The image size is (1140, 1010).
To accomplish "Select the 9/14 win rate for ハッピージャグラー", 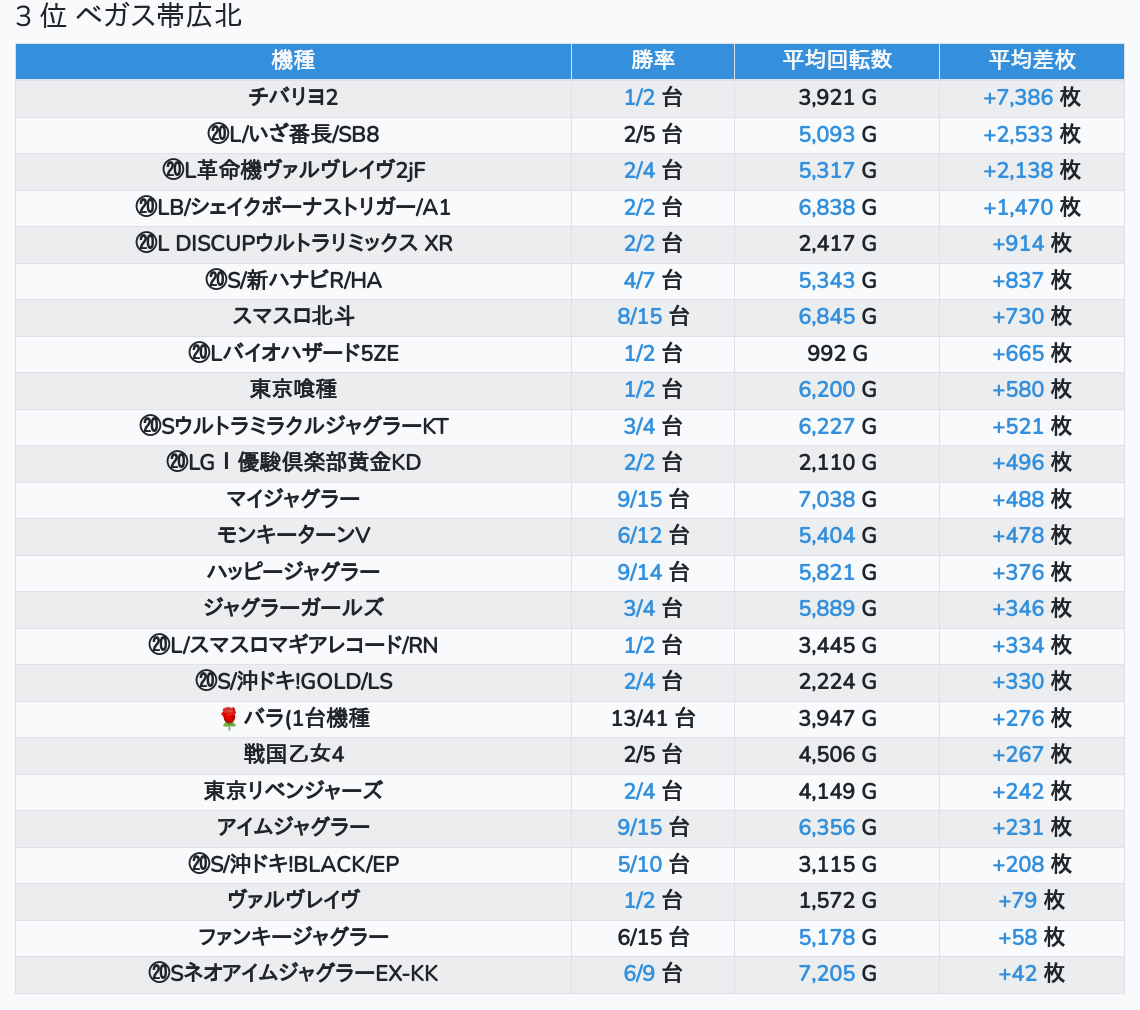I will point(640,572).
